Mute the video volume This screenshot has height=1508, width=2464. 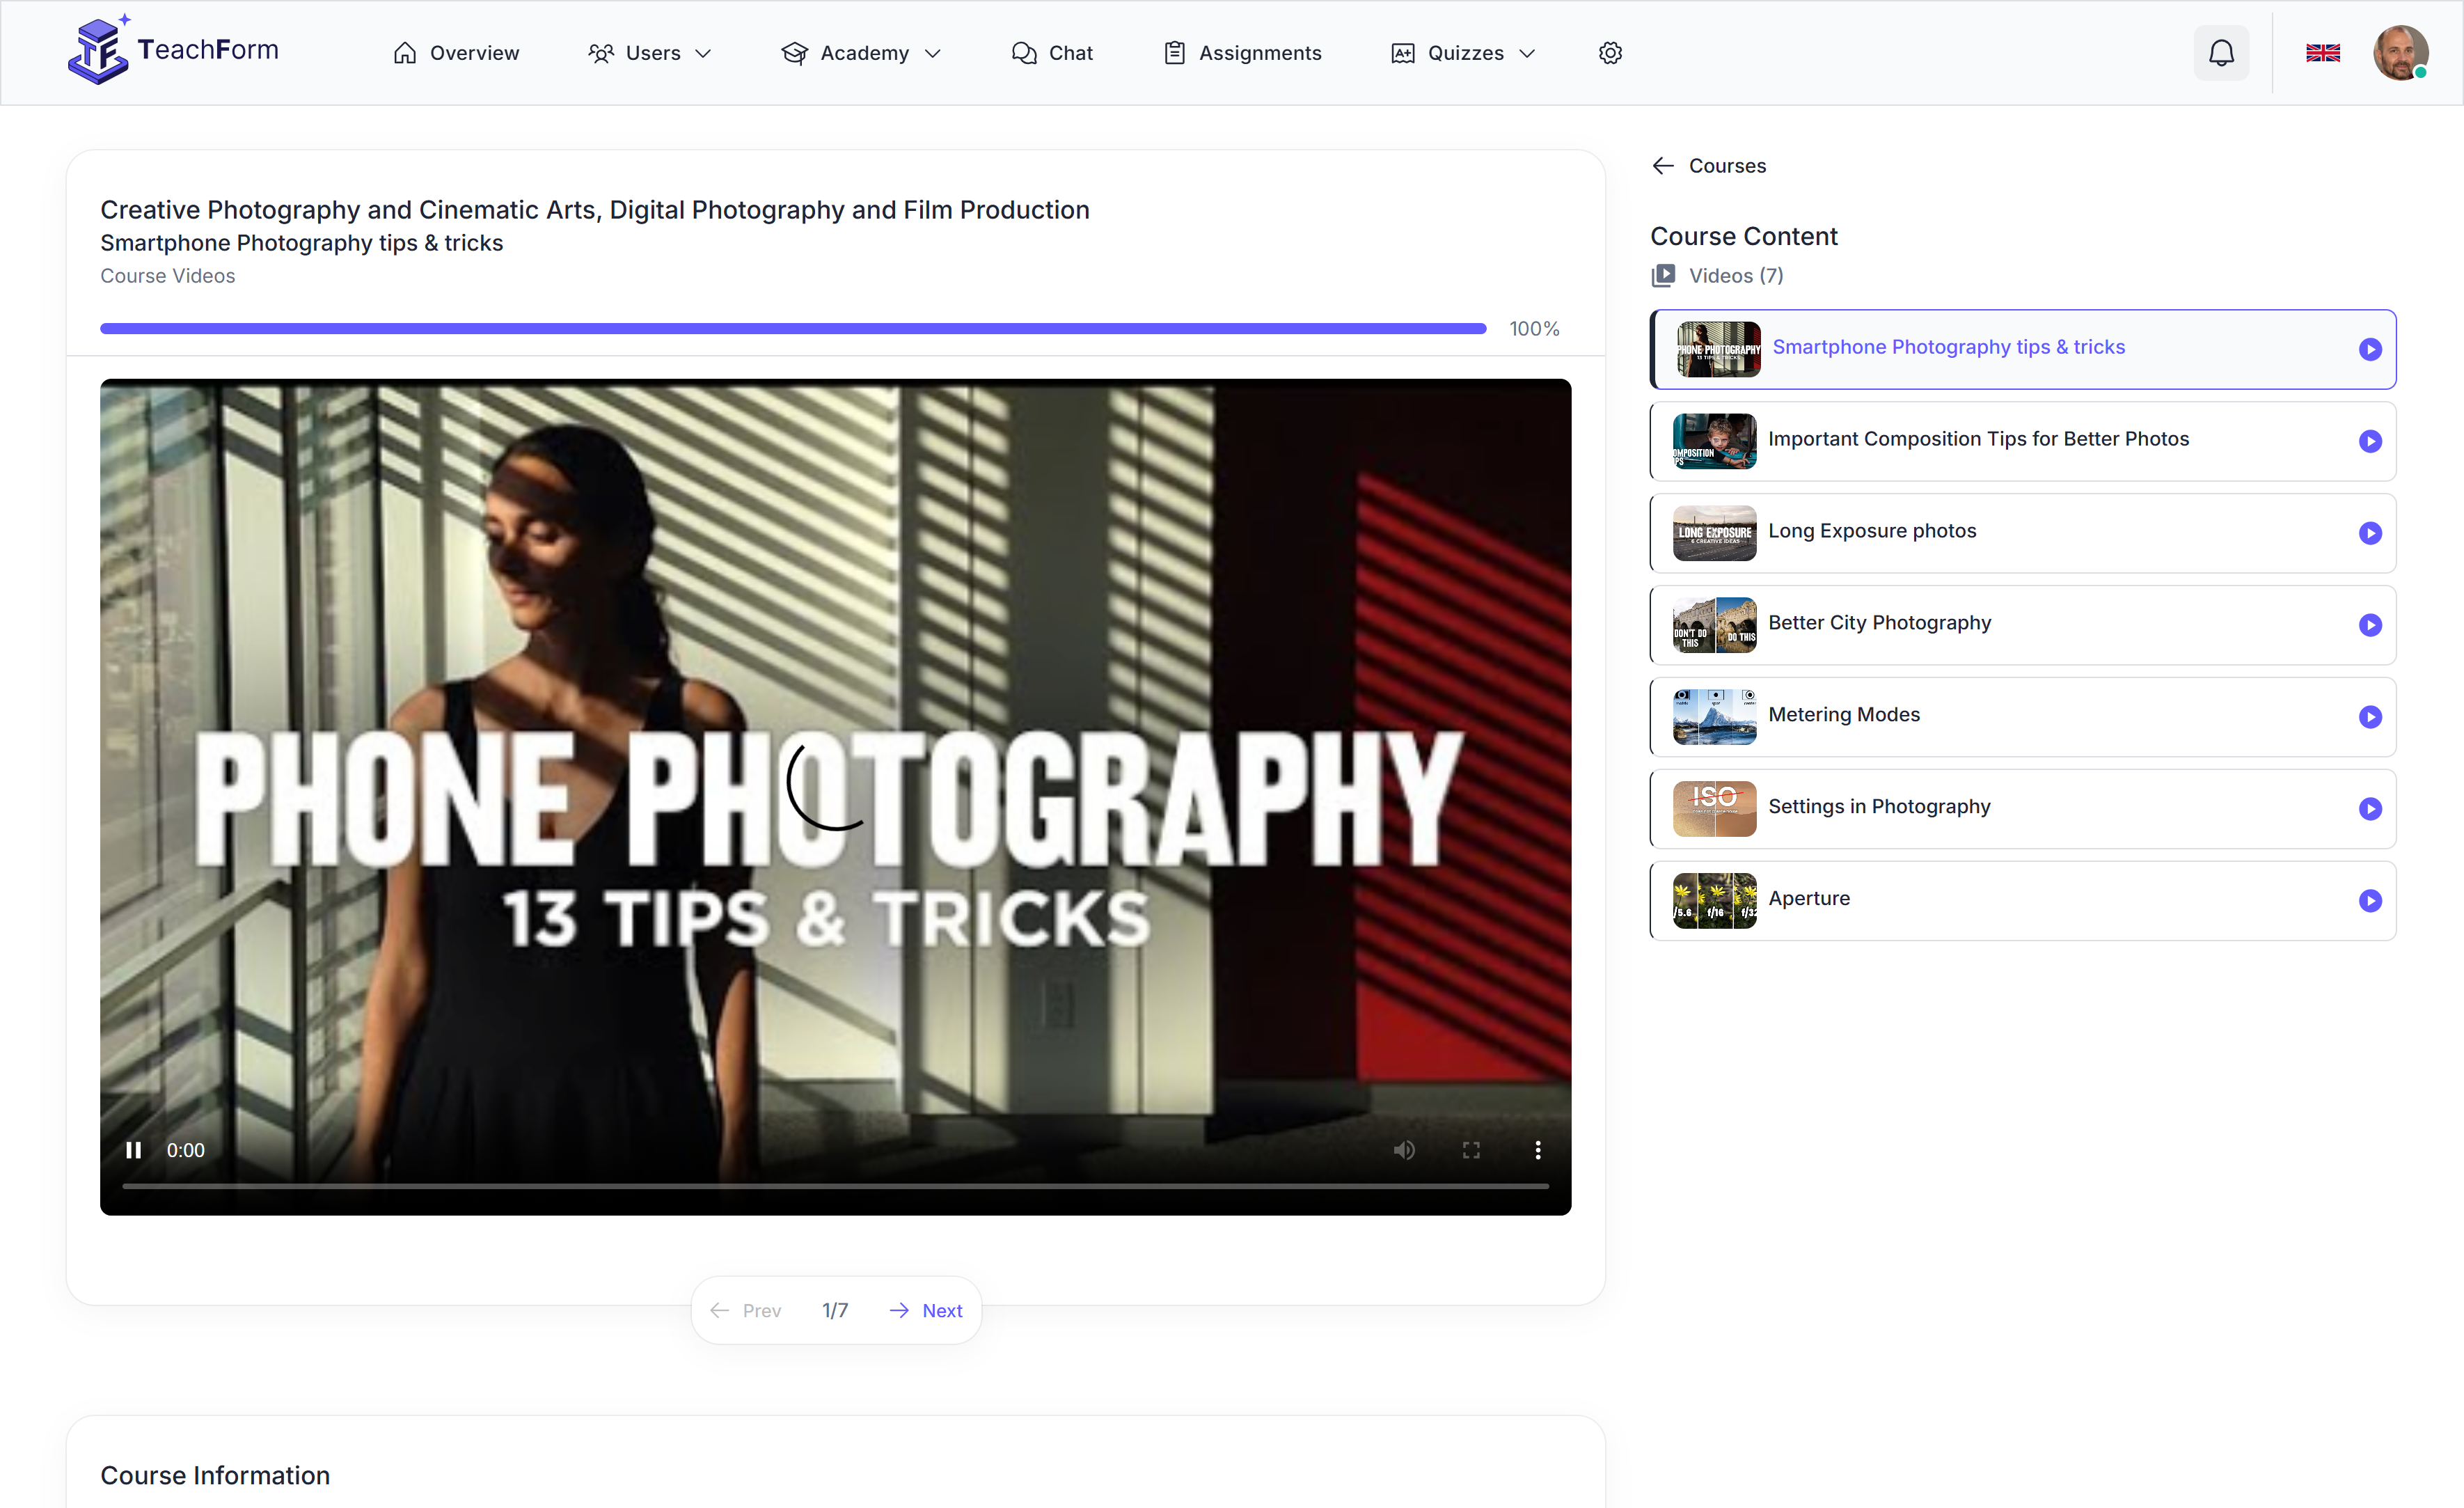[x=1403, y=1150]
